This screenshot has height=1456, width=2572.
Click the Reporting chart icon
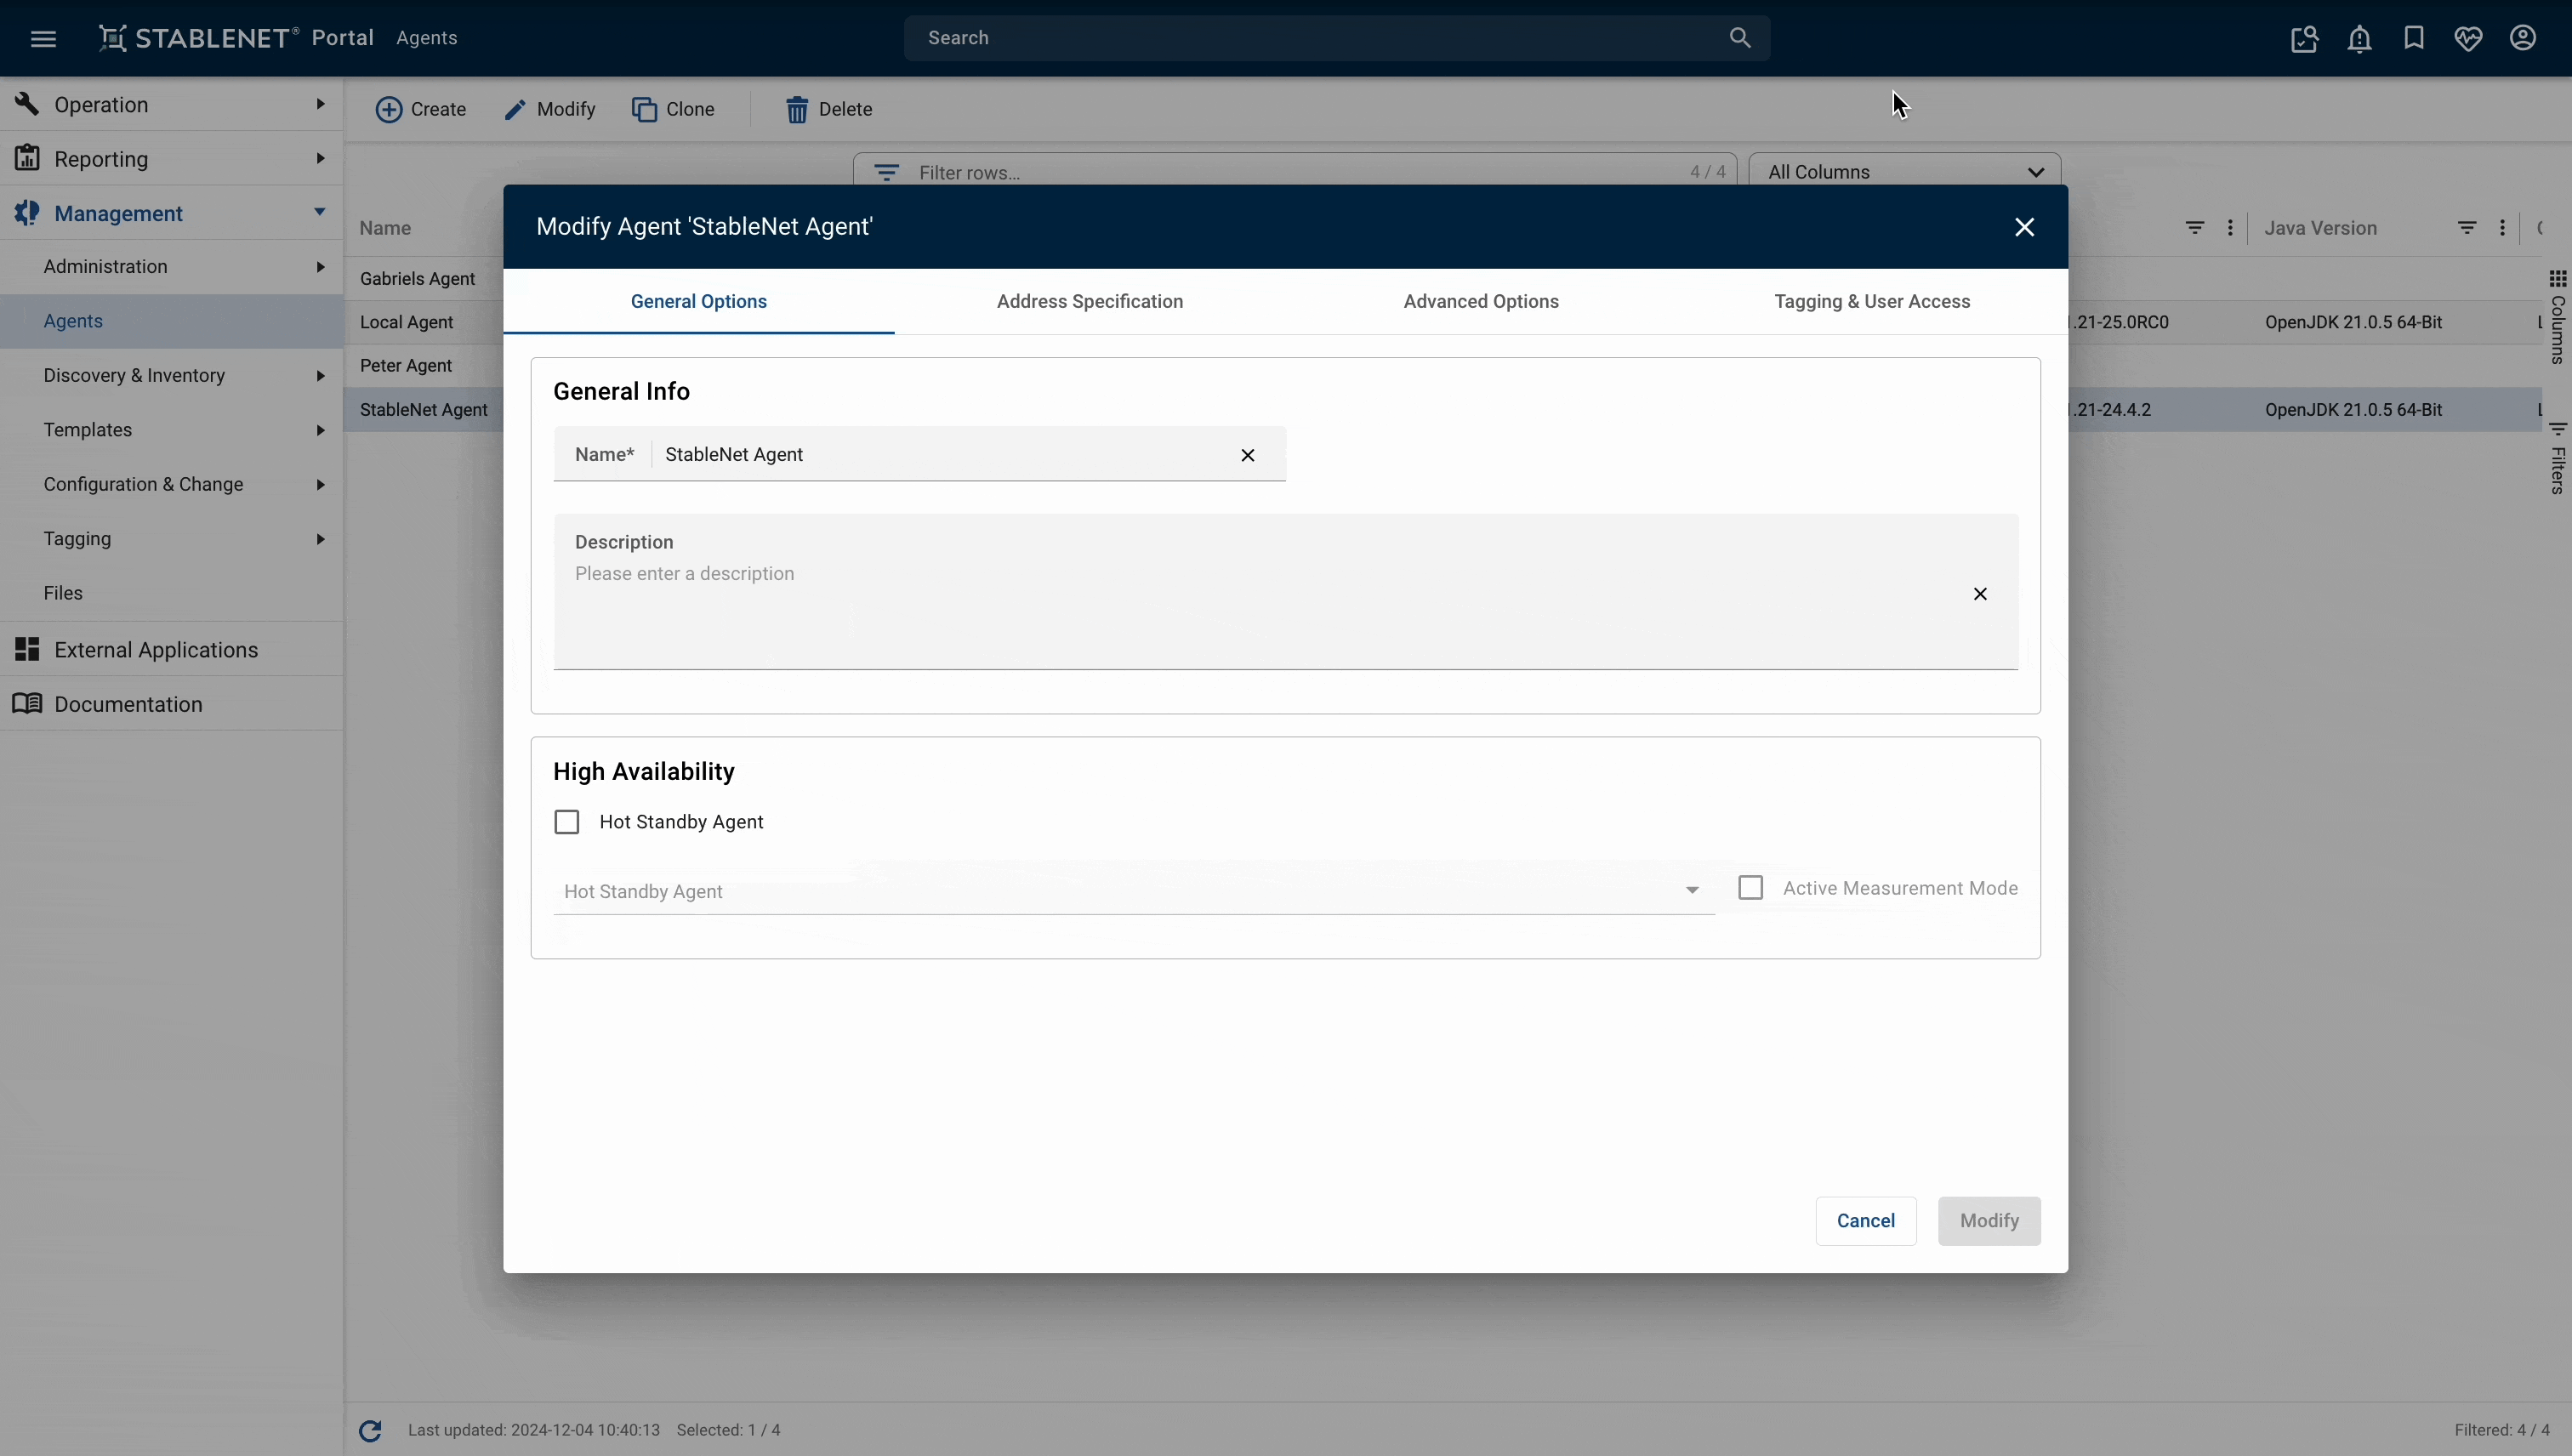(x=27, y=158)
